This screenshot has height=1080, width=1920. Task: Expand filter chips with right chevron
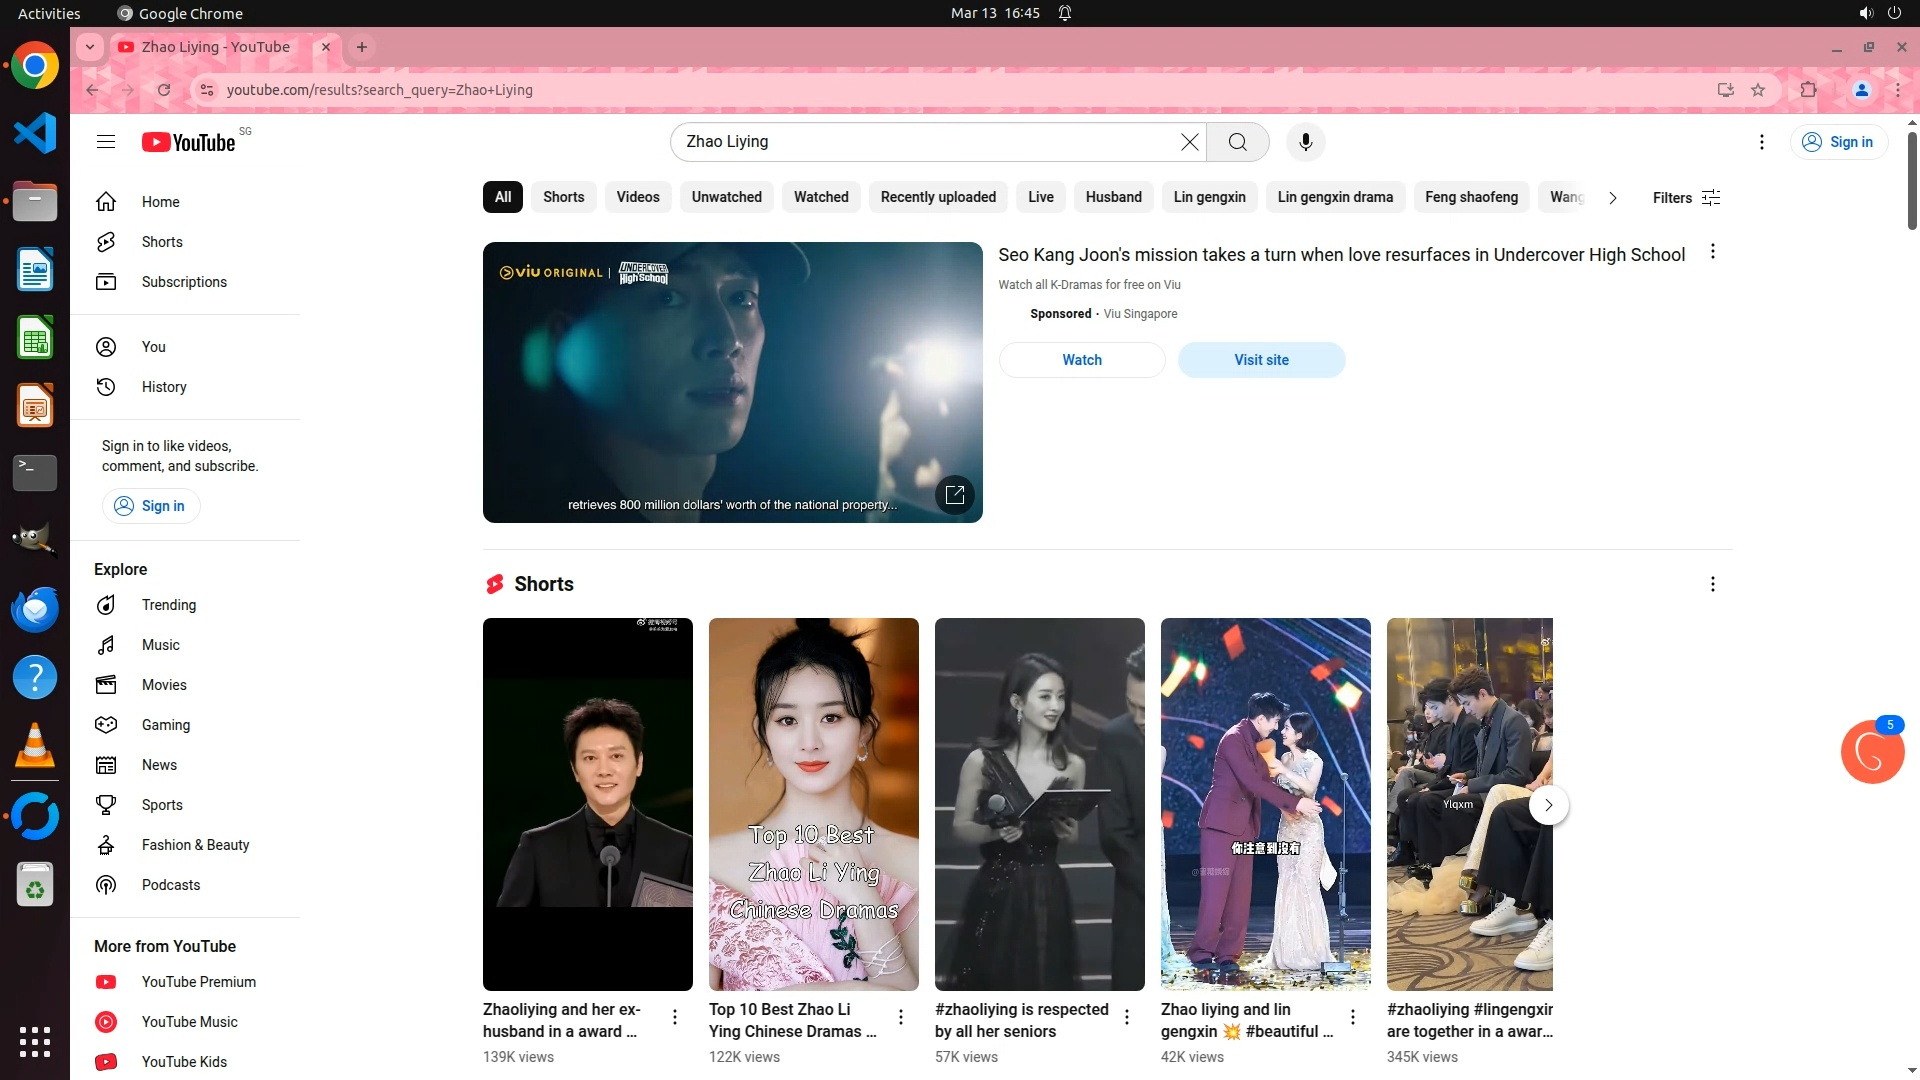click(1612, 198)
